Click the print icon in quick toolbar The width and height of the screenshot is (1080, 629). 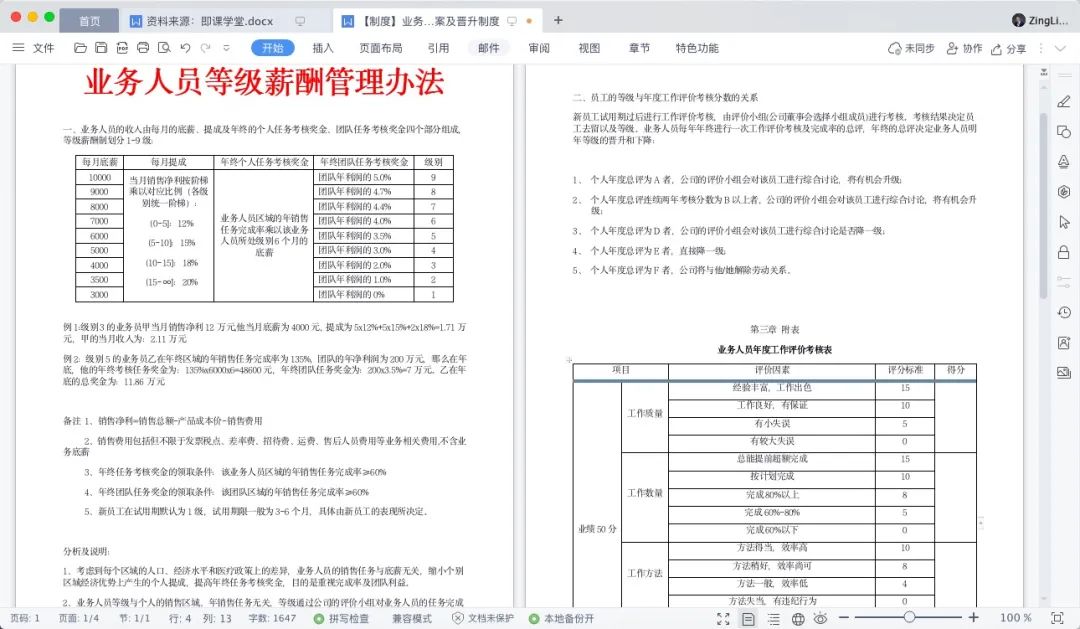point(143,48)
